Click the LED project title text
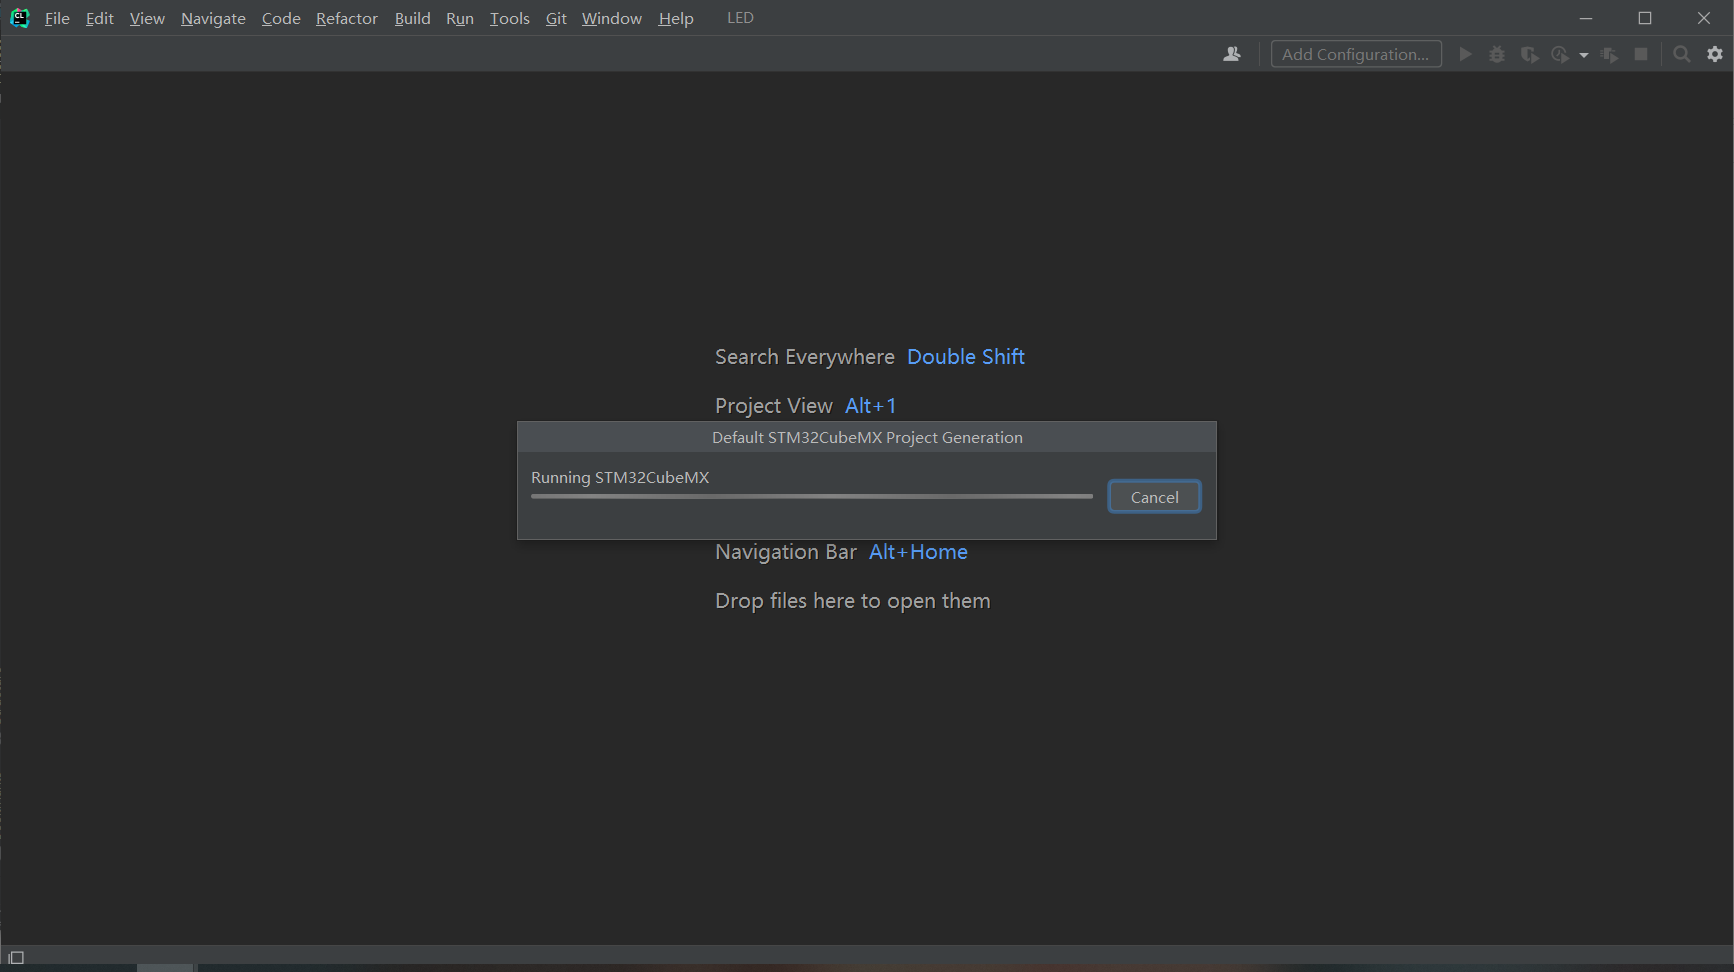Screen dimensions: 1734x972 (740, 18)
